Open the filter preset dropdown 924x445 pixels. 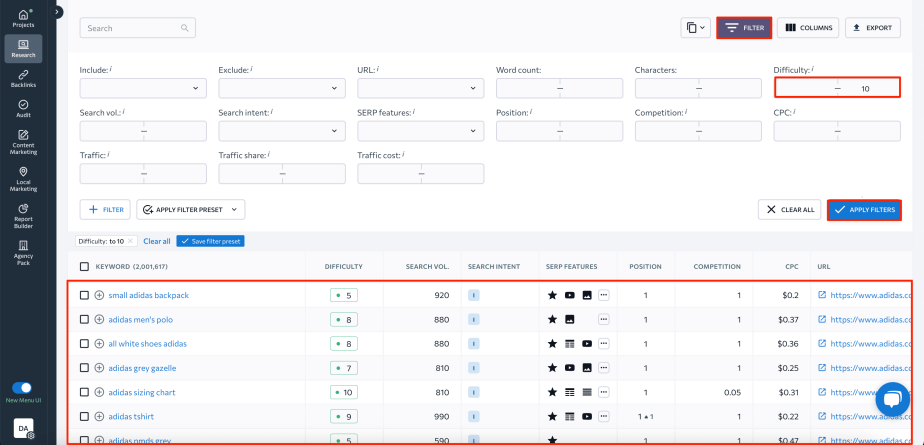tap(190, 209)
